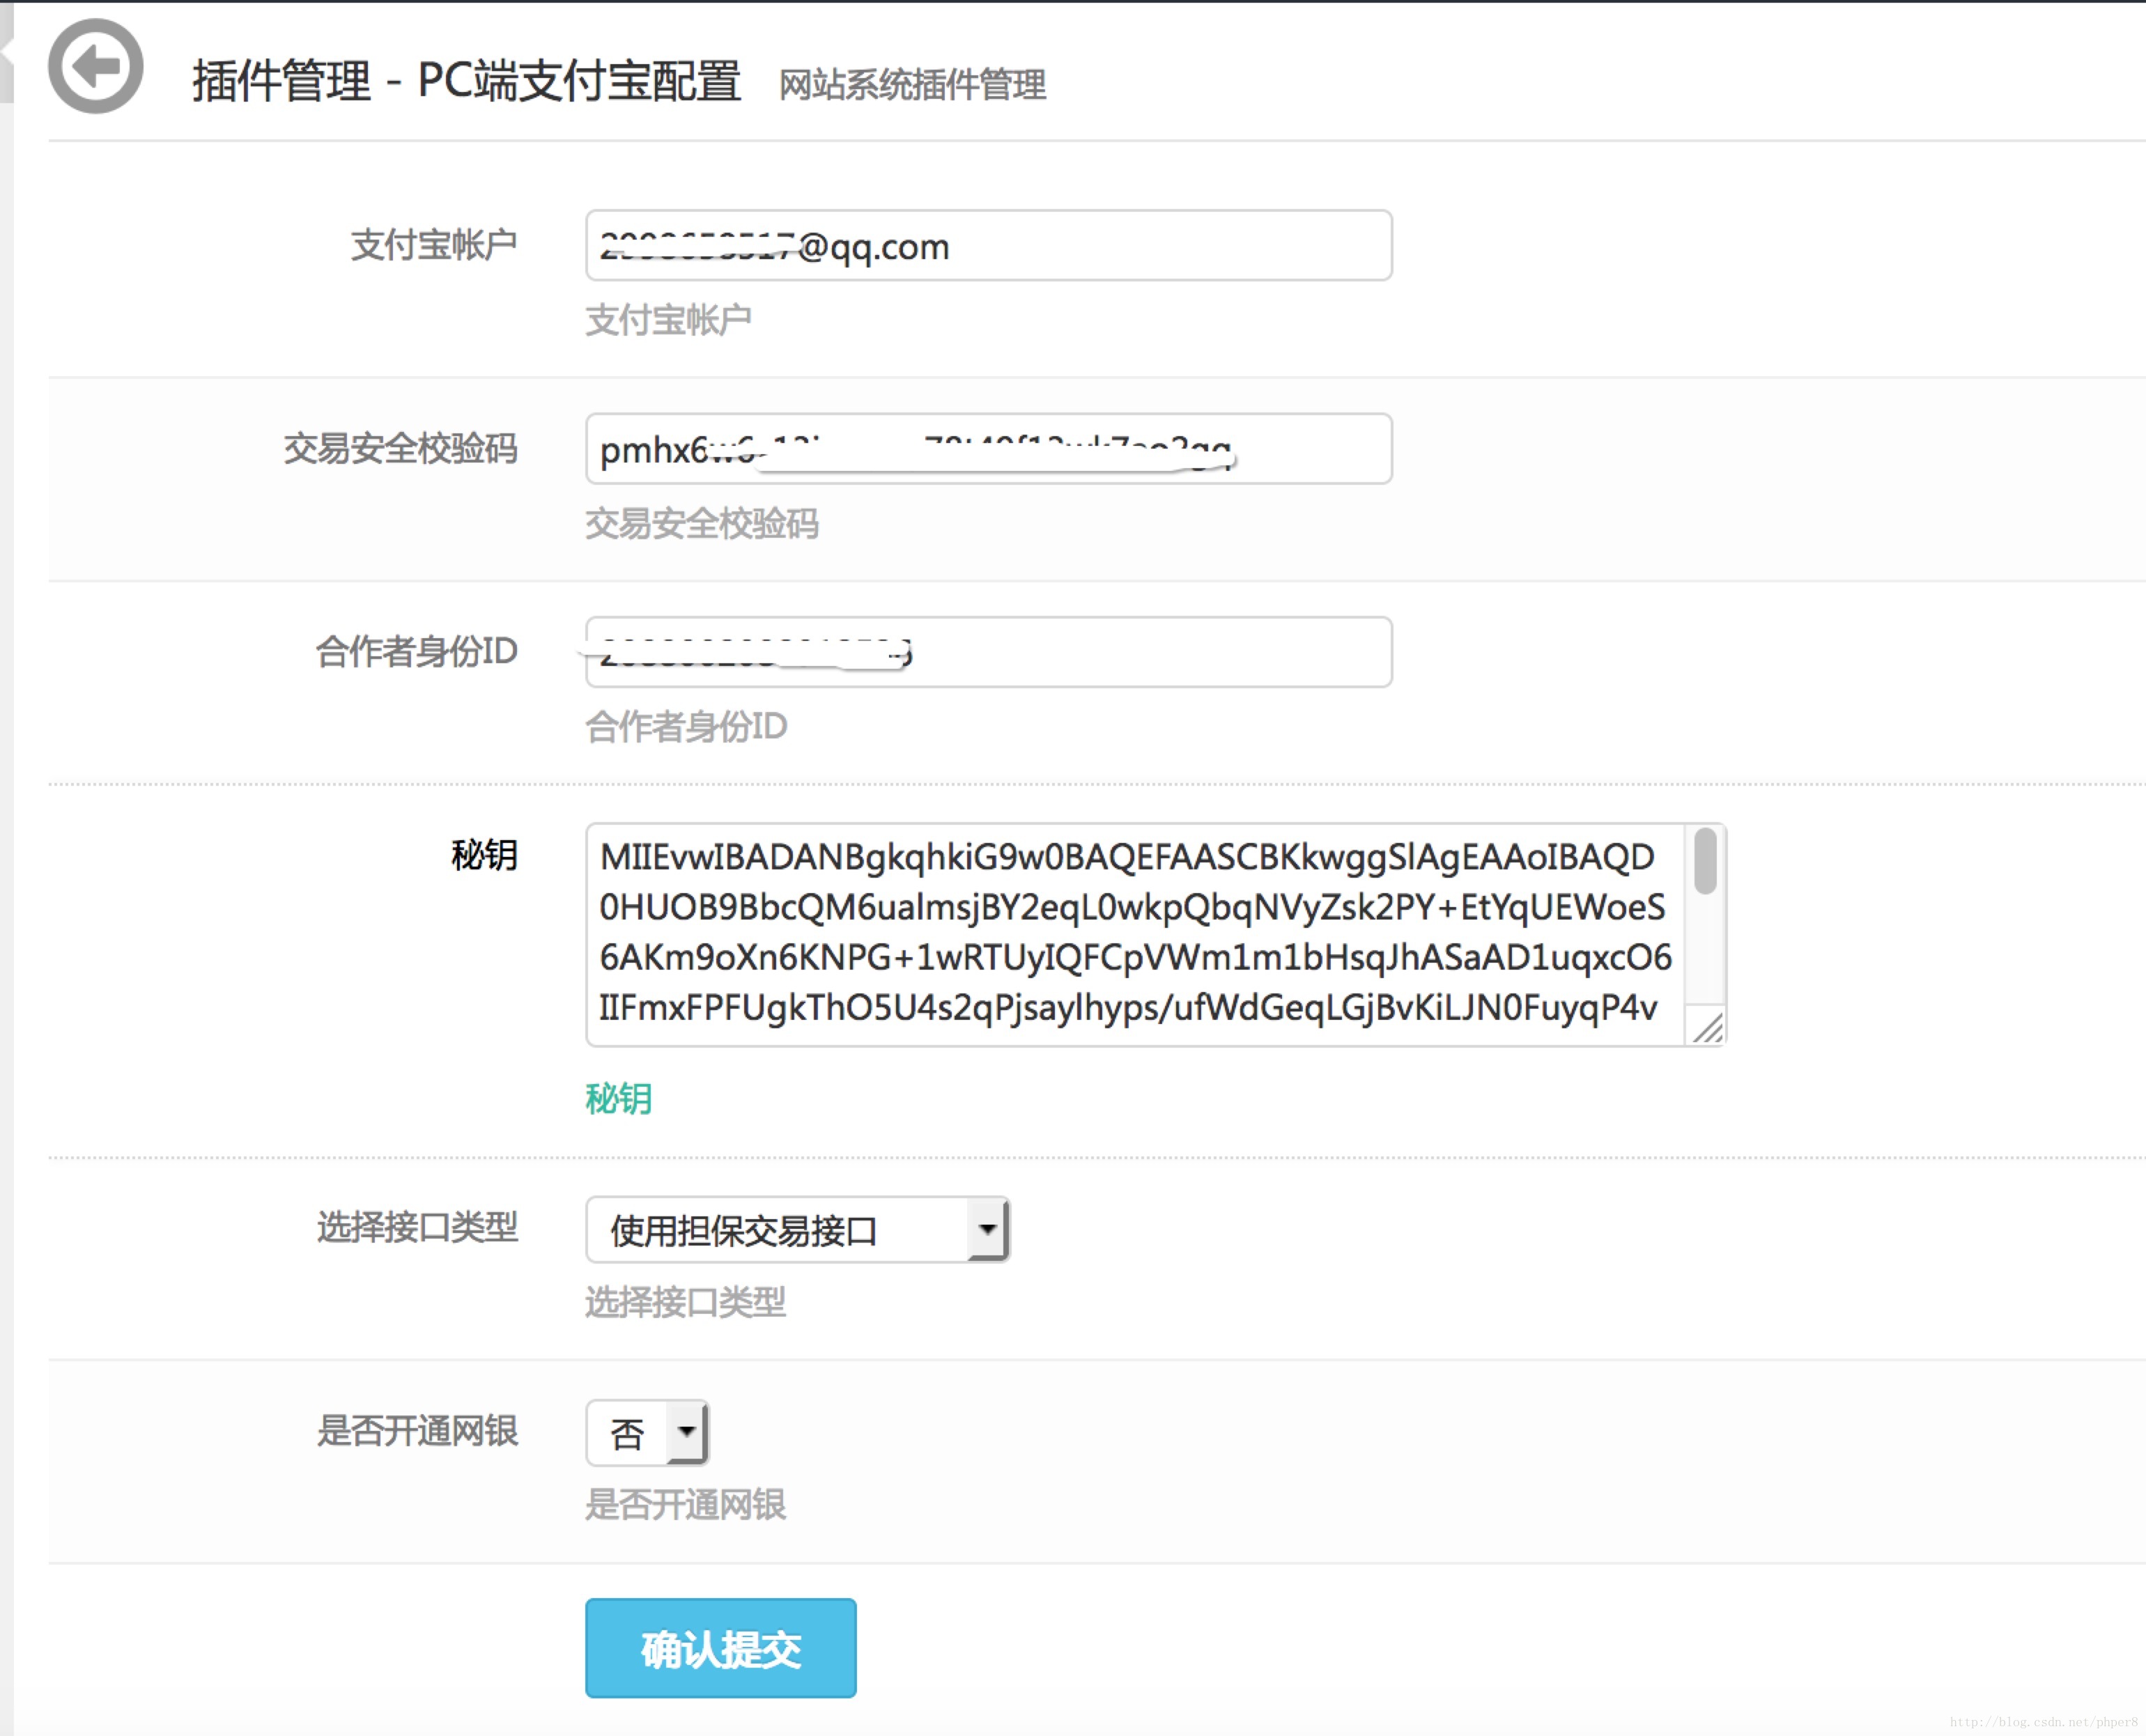The height and width of the screenshot is (1736, 2146).
Task: Click the 交易安全校验码 field label
Action: coord(400,448)
